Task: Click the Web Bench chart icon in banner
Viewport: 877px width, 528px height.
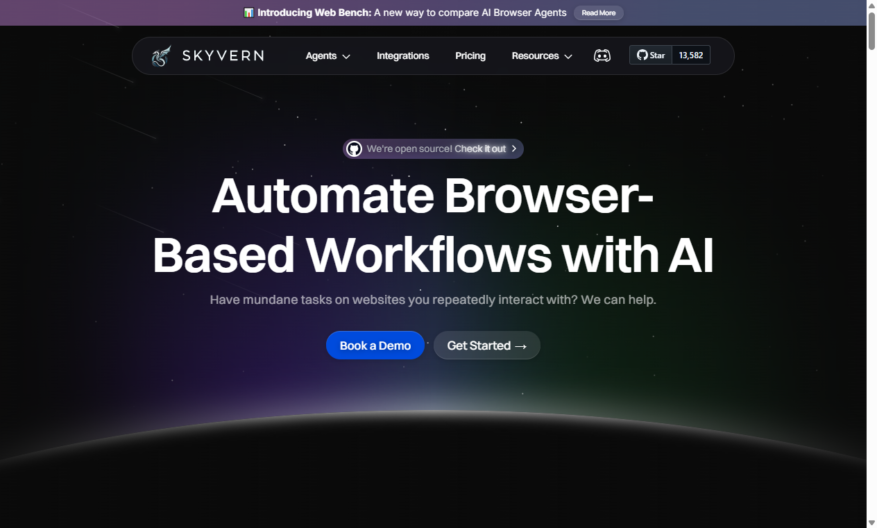Action: pyautogui.click(x=248, y=12)
